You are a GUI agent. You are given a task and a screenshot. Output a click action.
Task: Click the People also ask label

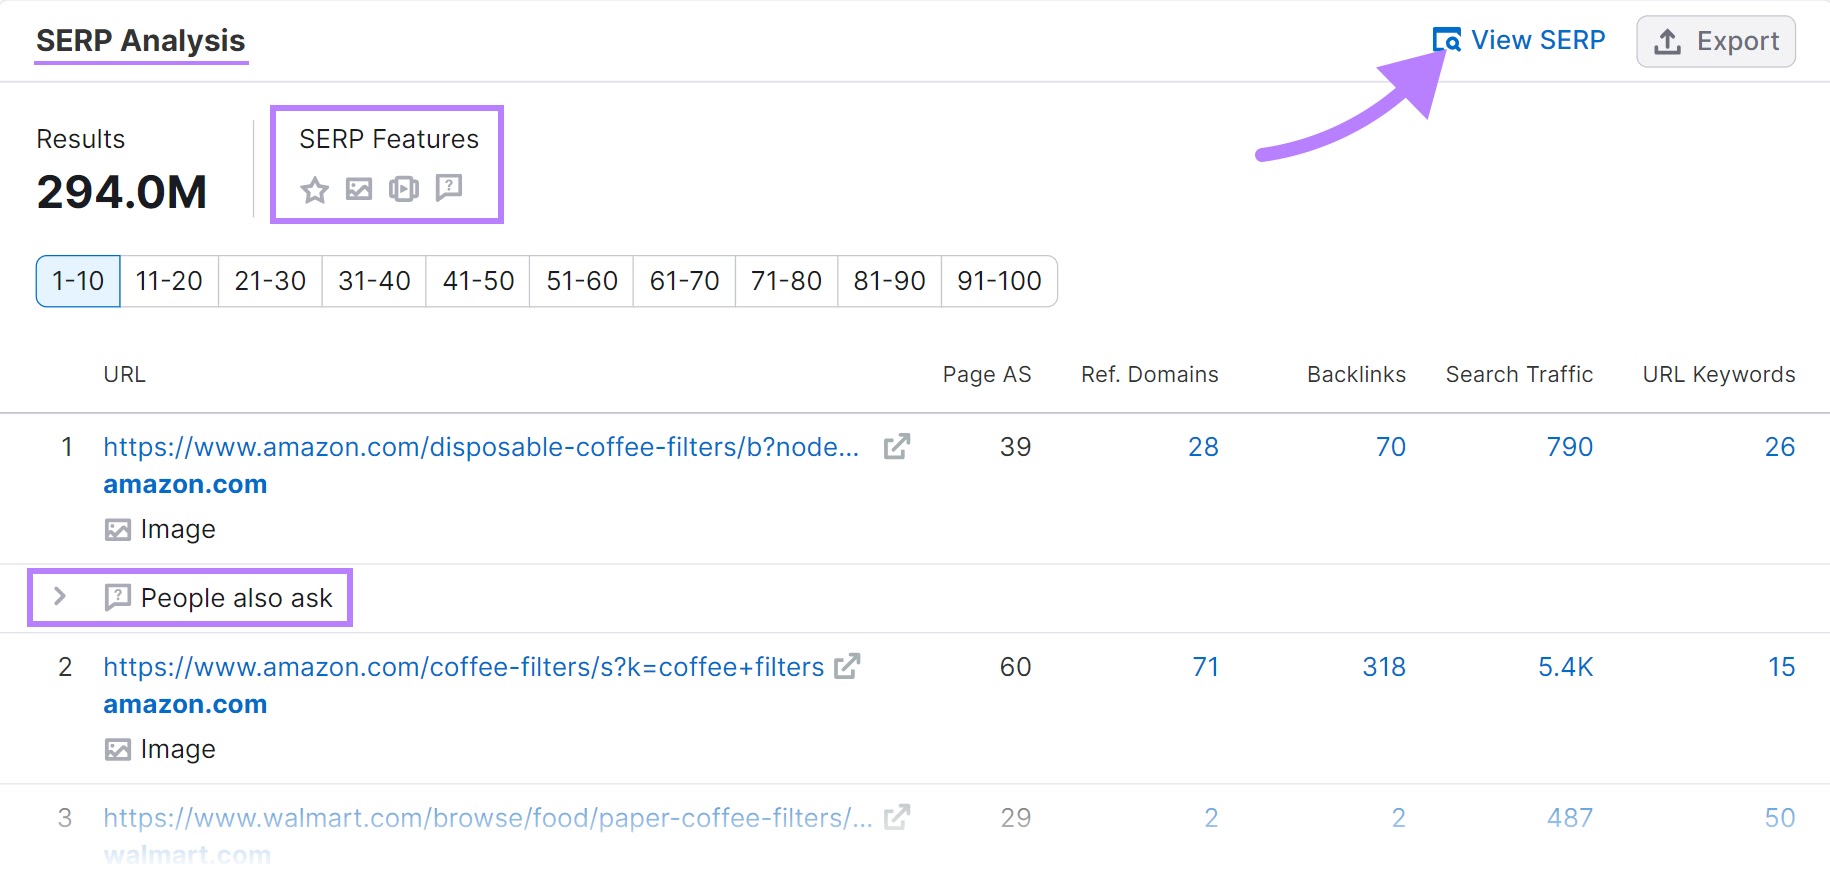click(236, 598)
